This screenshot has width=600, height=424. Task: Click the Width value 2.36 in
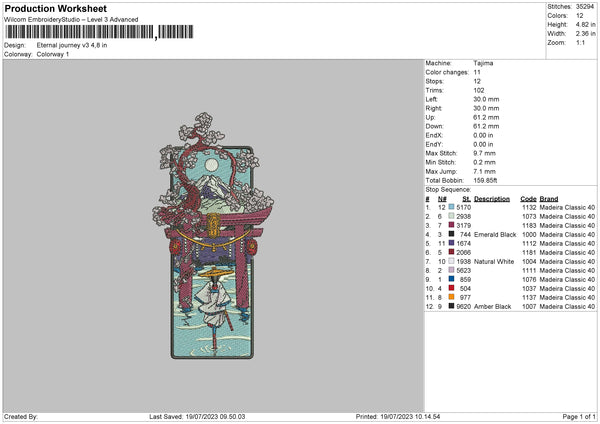pyautogui.click(x=586, y=34)
